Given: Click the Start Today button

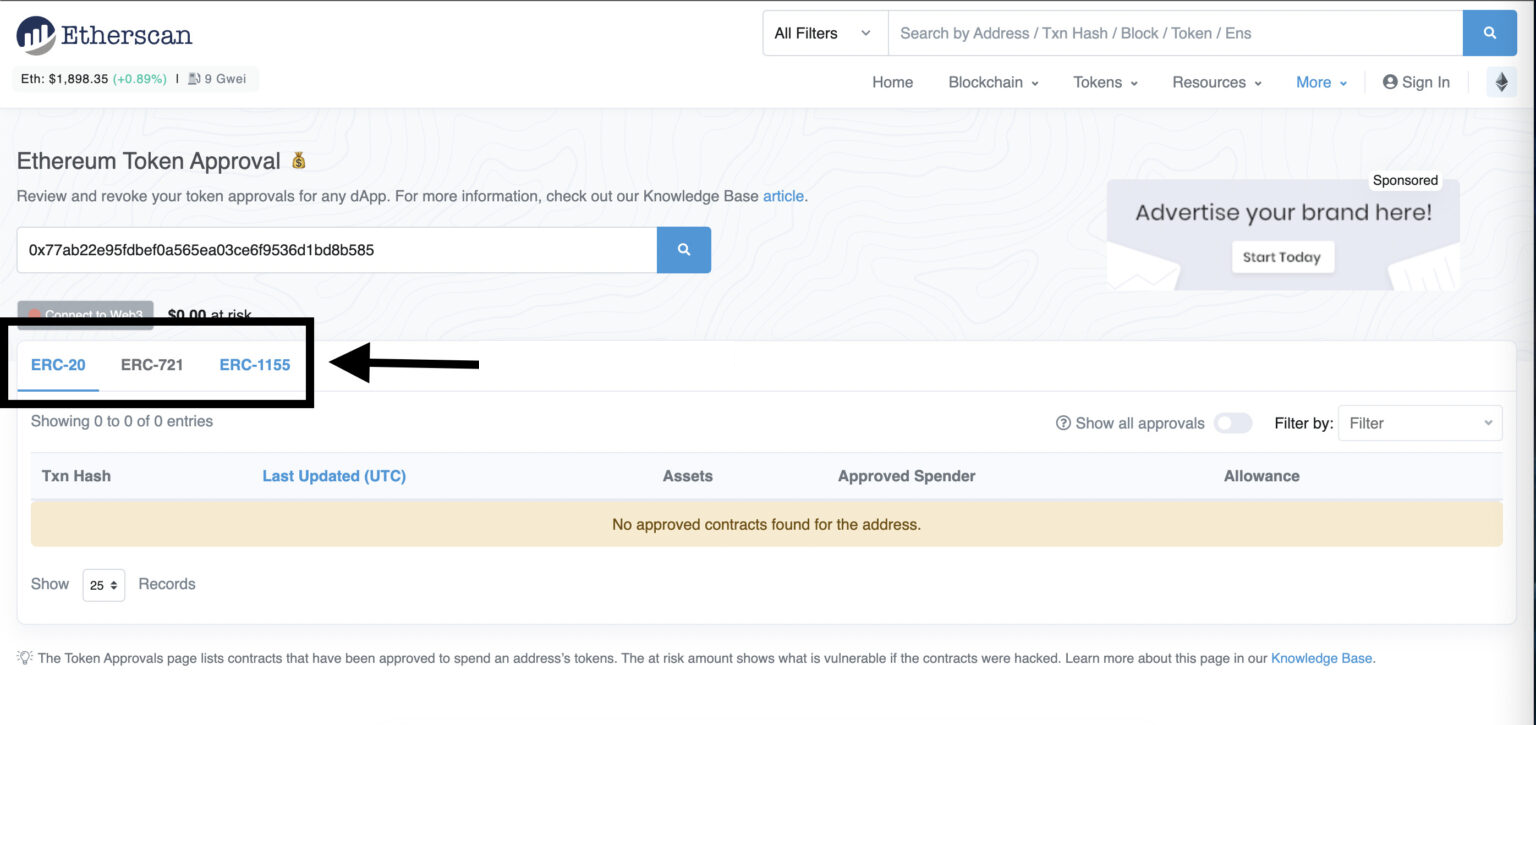Looking at the screenshot, I should [x=1283, y=257].
